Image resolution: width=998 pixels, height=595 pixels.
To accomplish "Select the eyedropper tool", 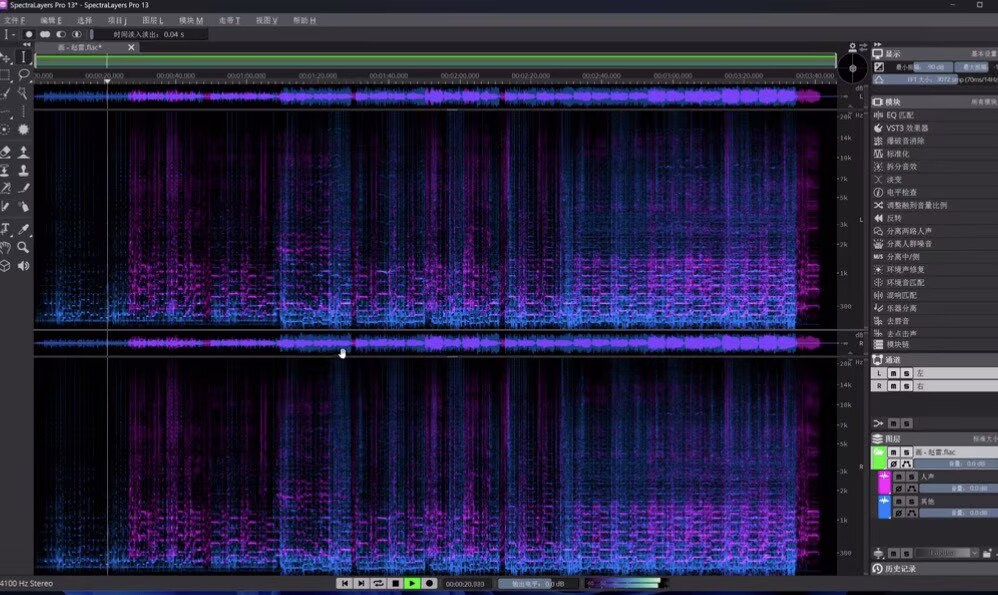I will 24,229.
